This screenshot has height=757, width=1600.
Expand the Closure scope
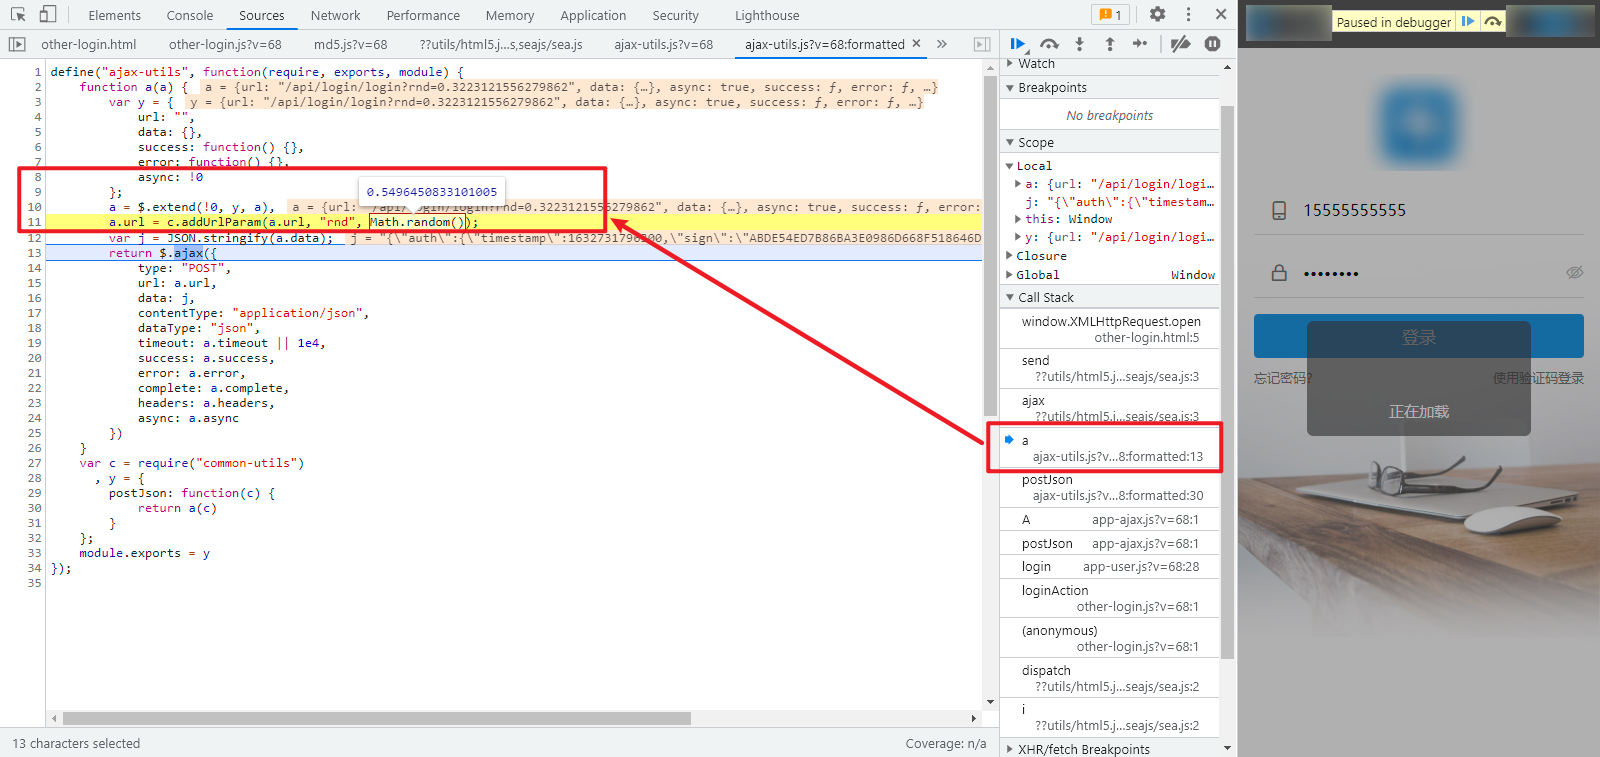tap(1010, 256)
